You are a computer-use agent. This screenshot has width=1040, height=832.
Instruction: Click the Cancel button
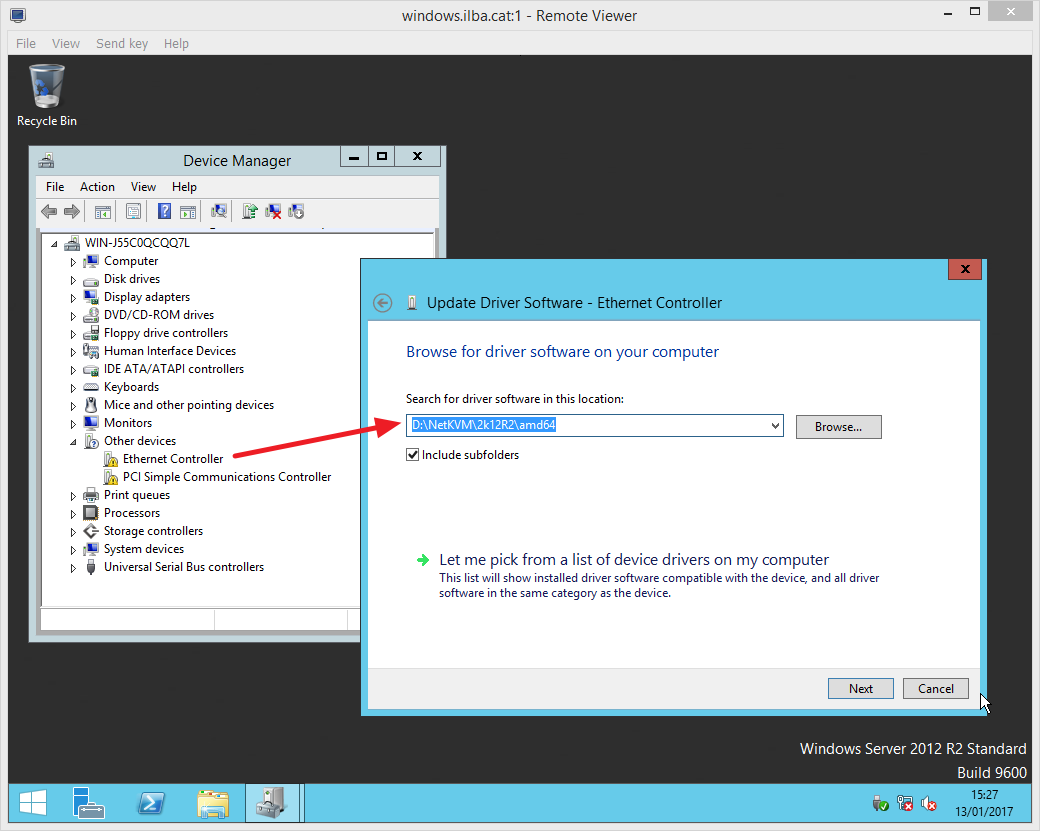click(x=935, y=689)
